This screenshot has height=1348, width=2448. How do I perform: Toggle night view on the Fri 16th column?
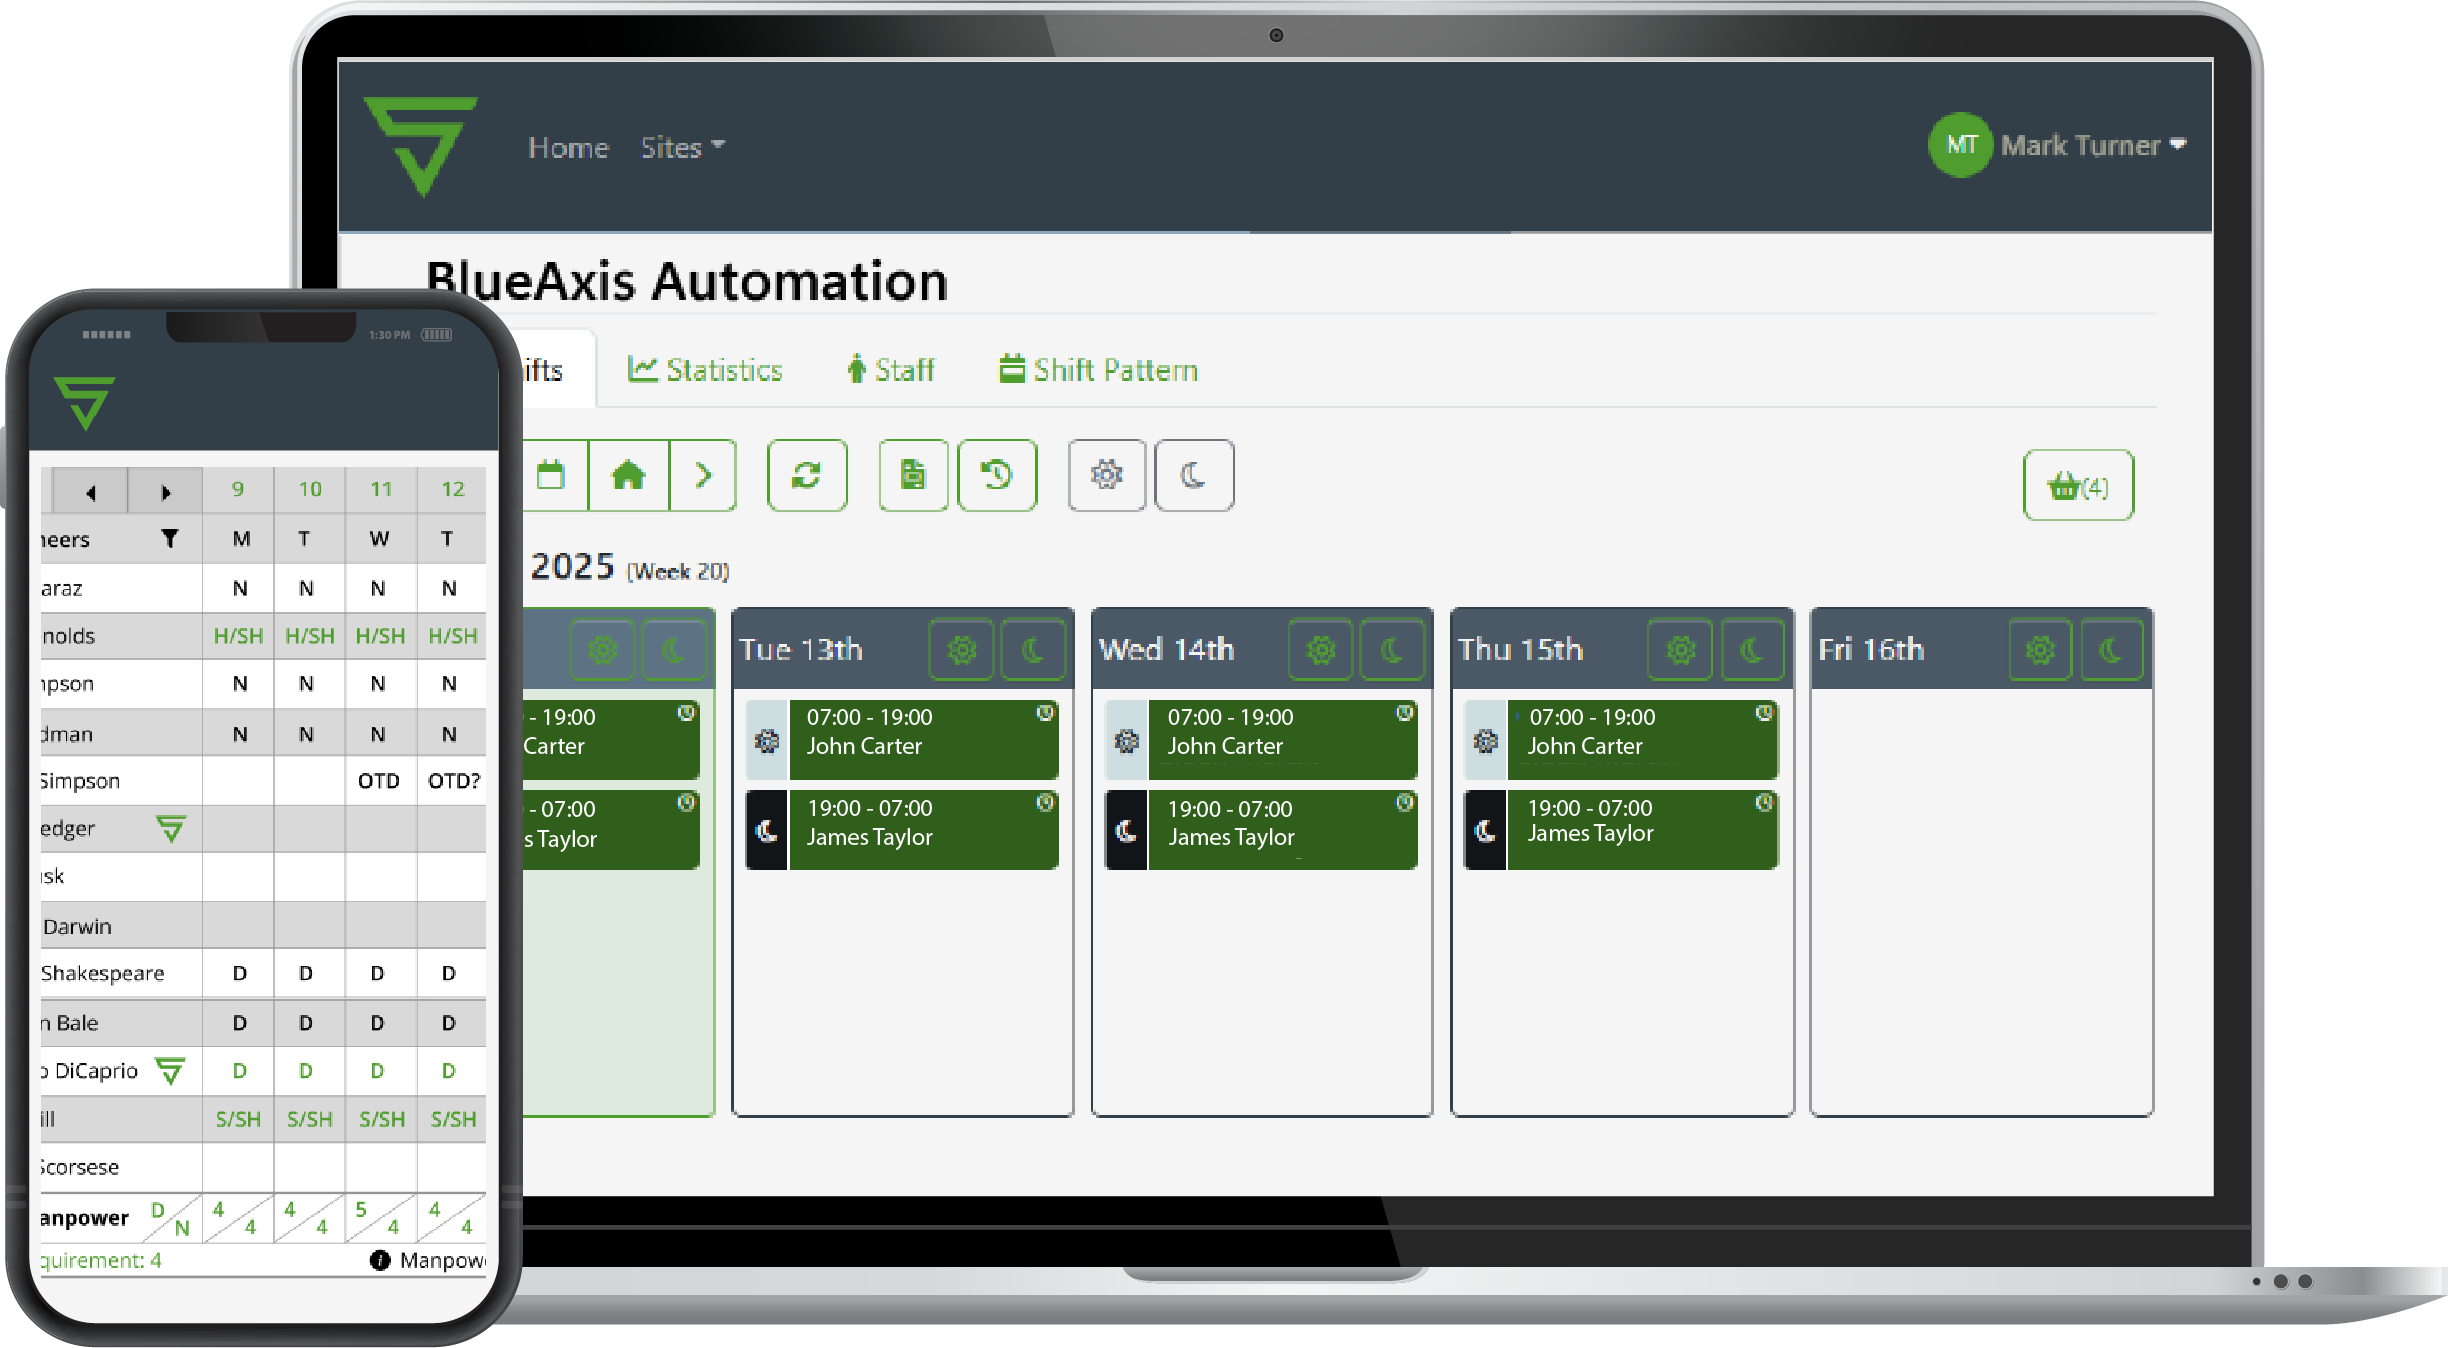pos(2112,649)
